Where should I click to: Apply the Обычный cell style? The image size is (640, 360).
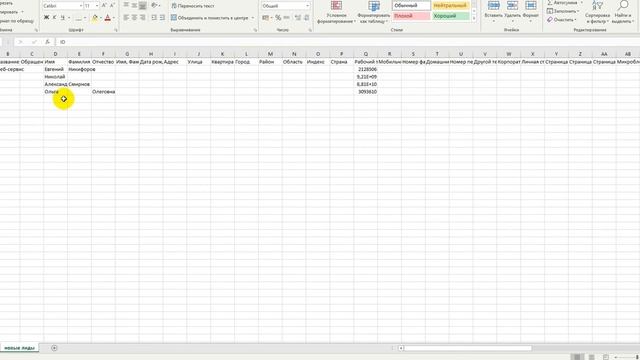click(411, 6)
